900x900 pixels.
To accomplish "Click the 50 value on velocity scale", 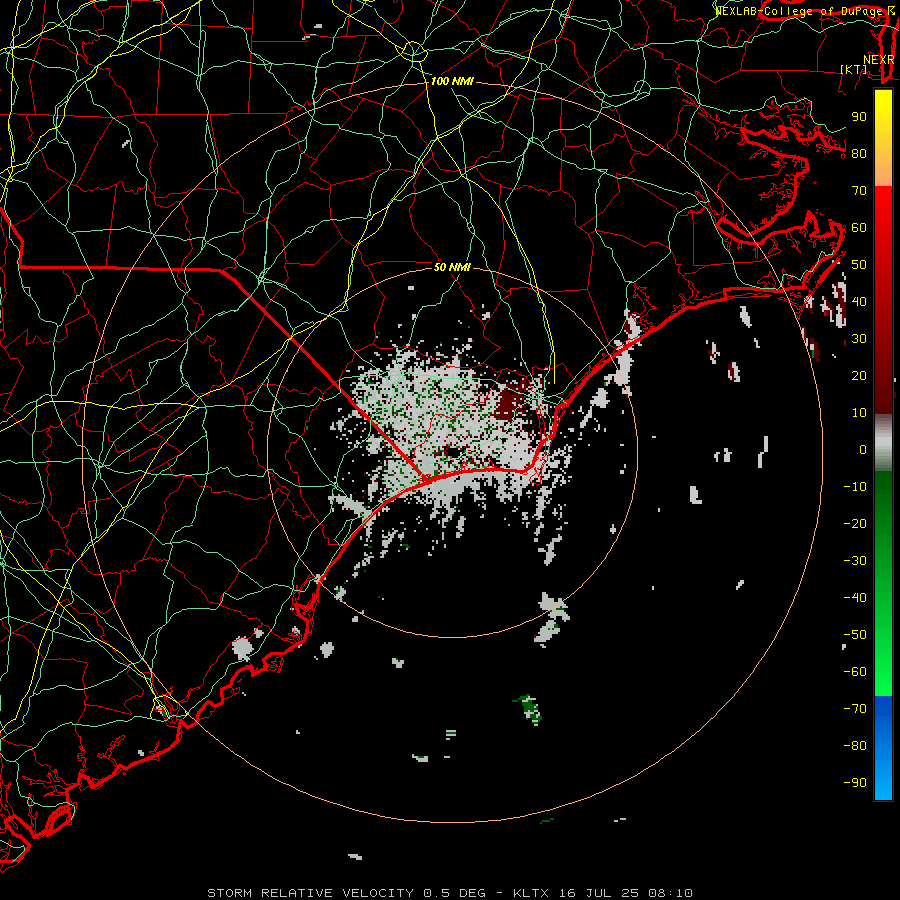I will 859,265.
